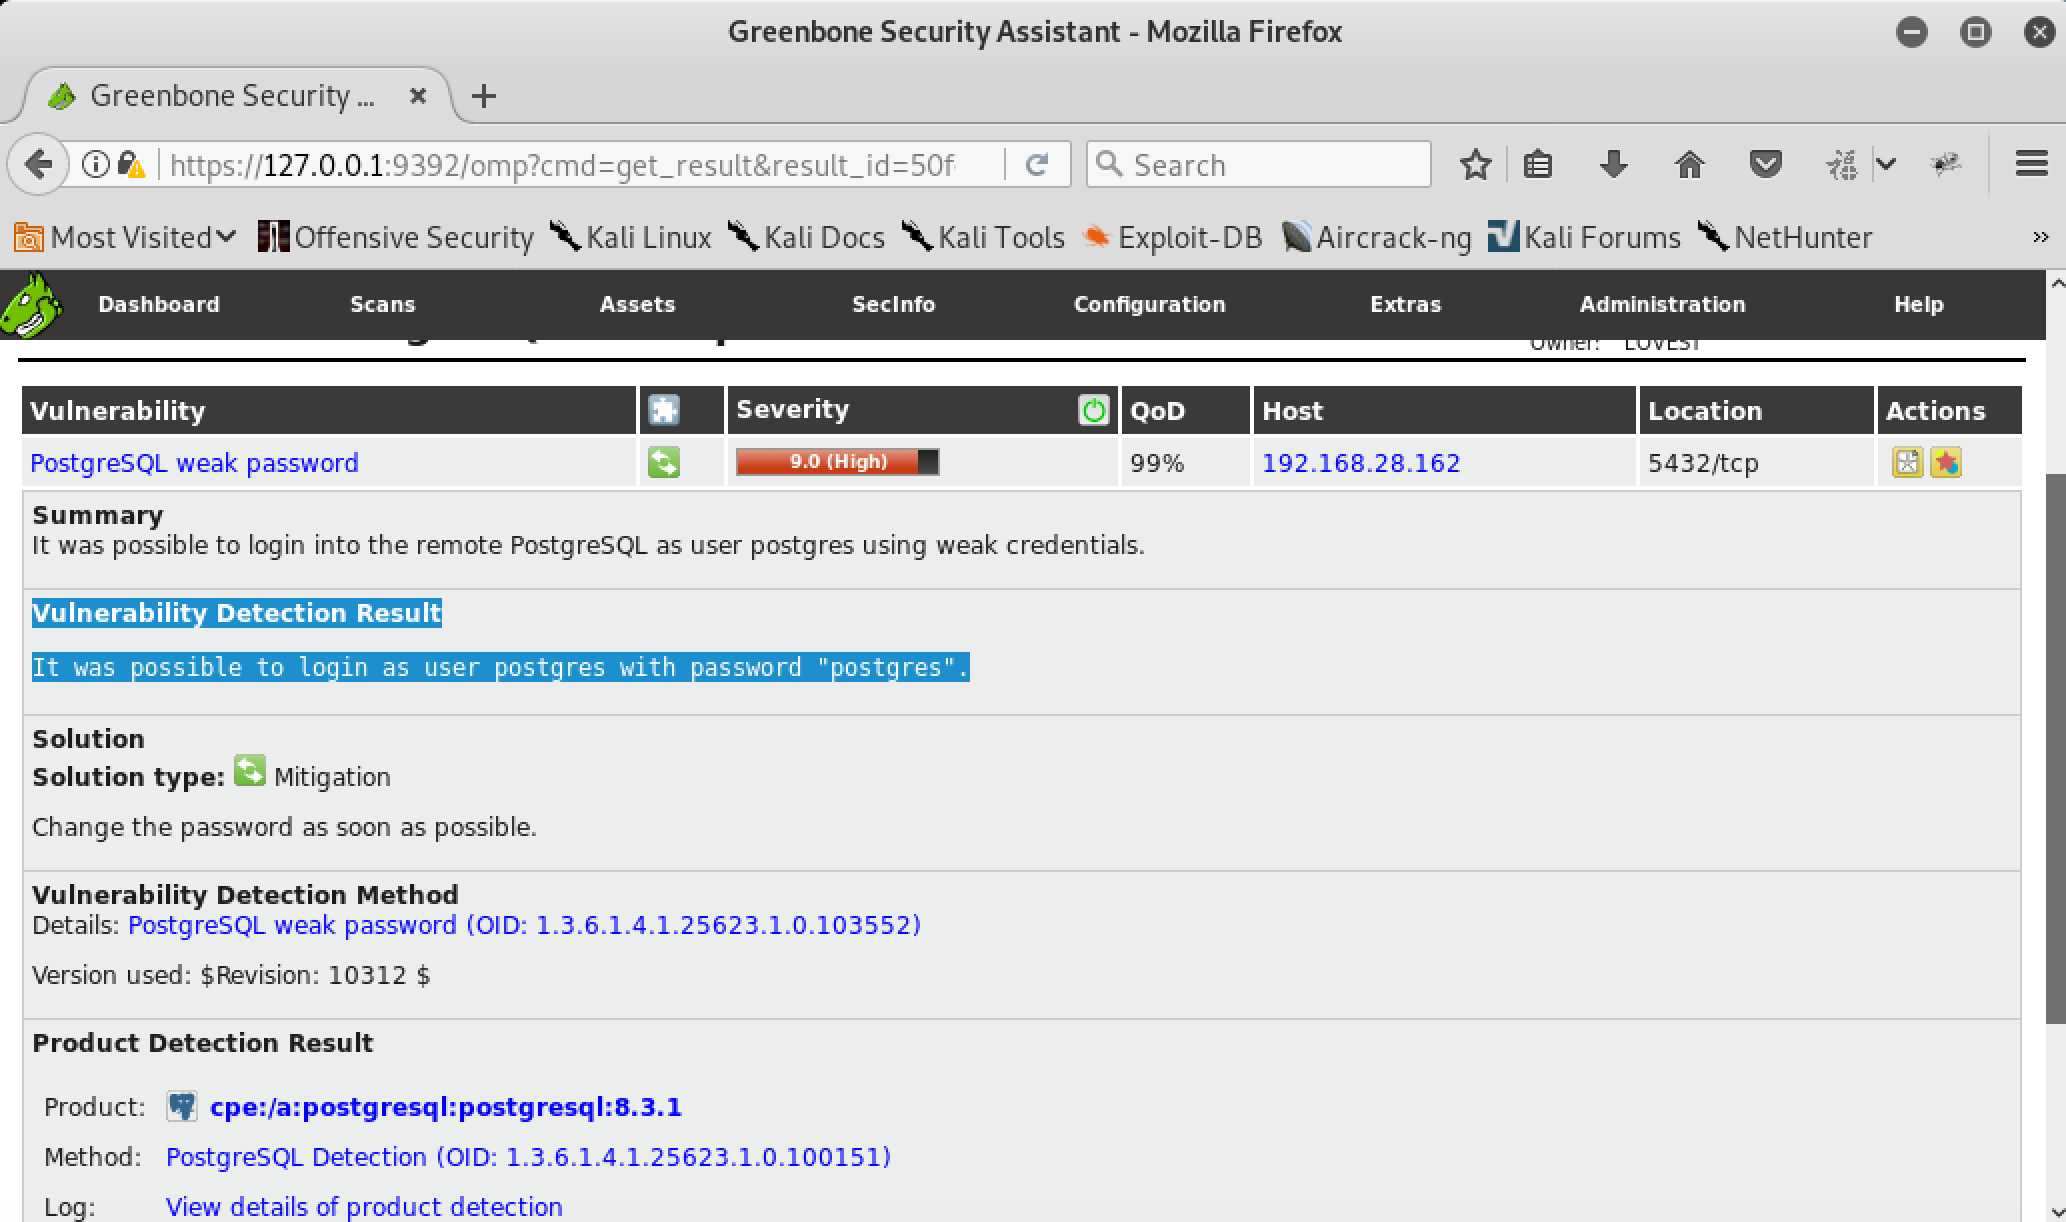Viewport: 2066px width, 1222px height.
Task: Open the Help menu
Action: pyautogui.click(x=1918, y=304)
